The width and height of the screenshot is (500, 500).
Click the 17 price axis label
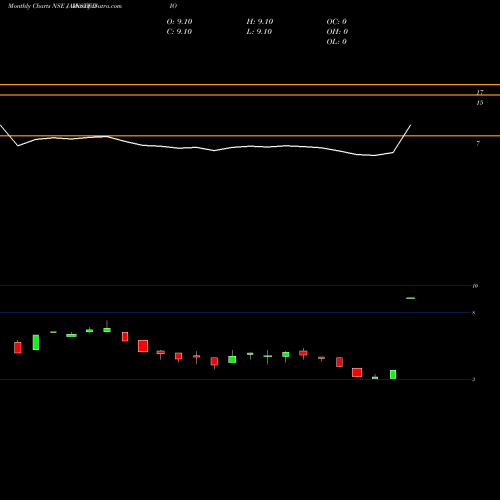[x=480, y=92]
